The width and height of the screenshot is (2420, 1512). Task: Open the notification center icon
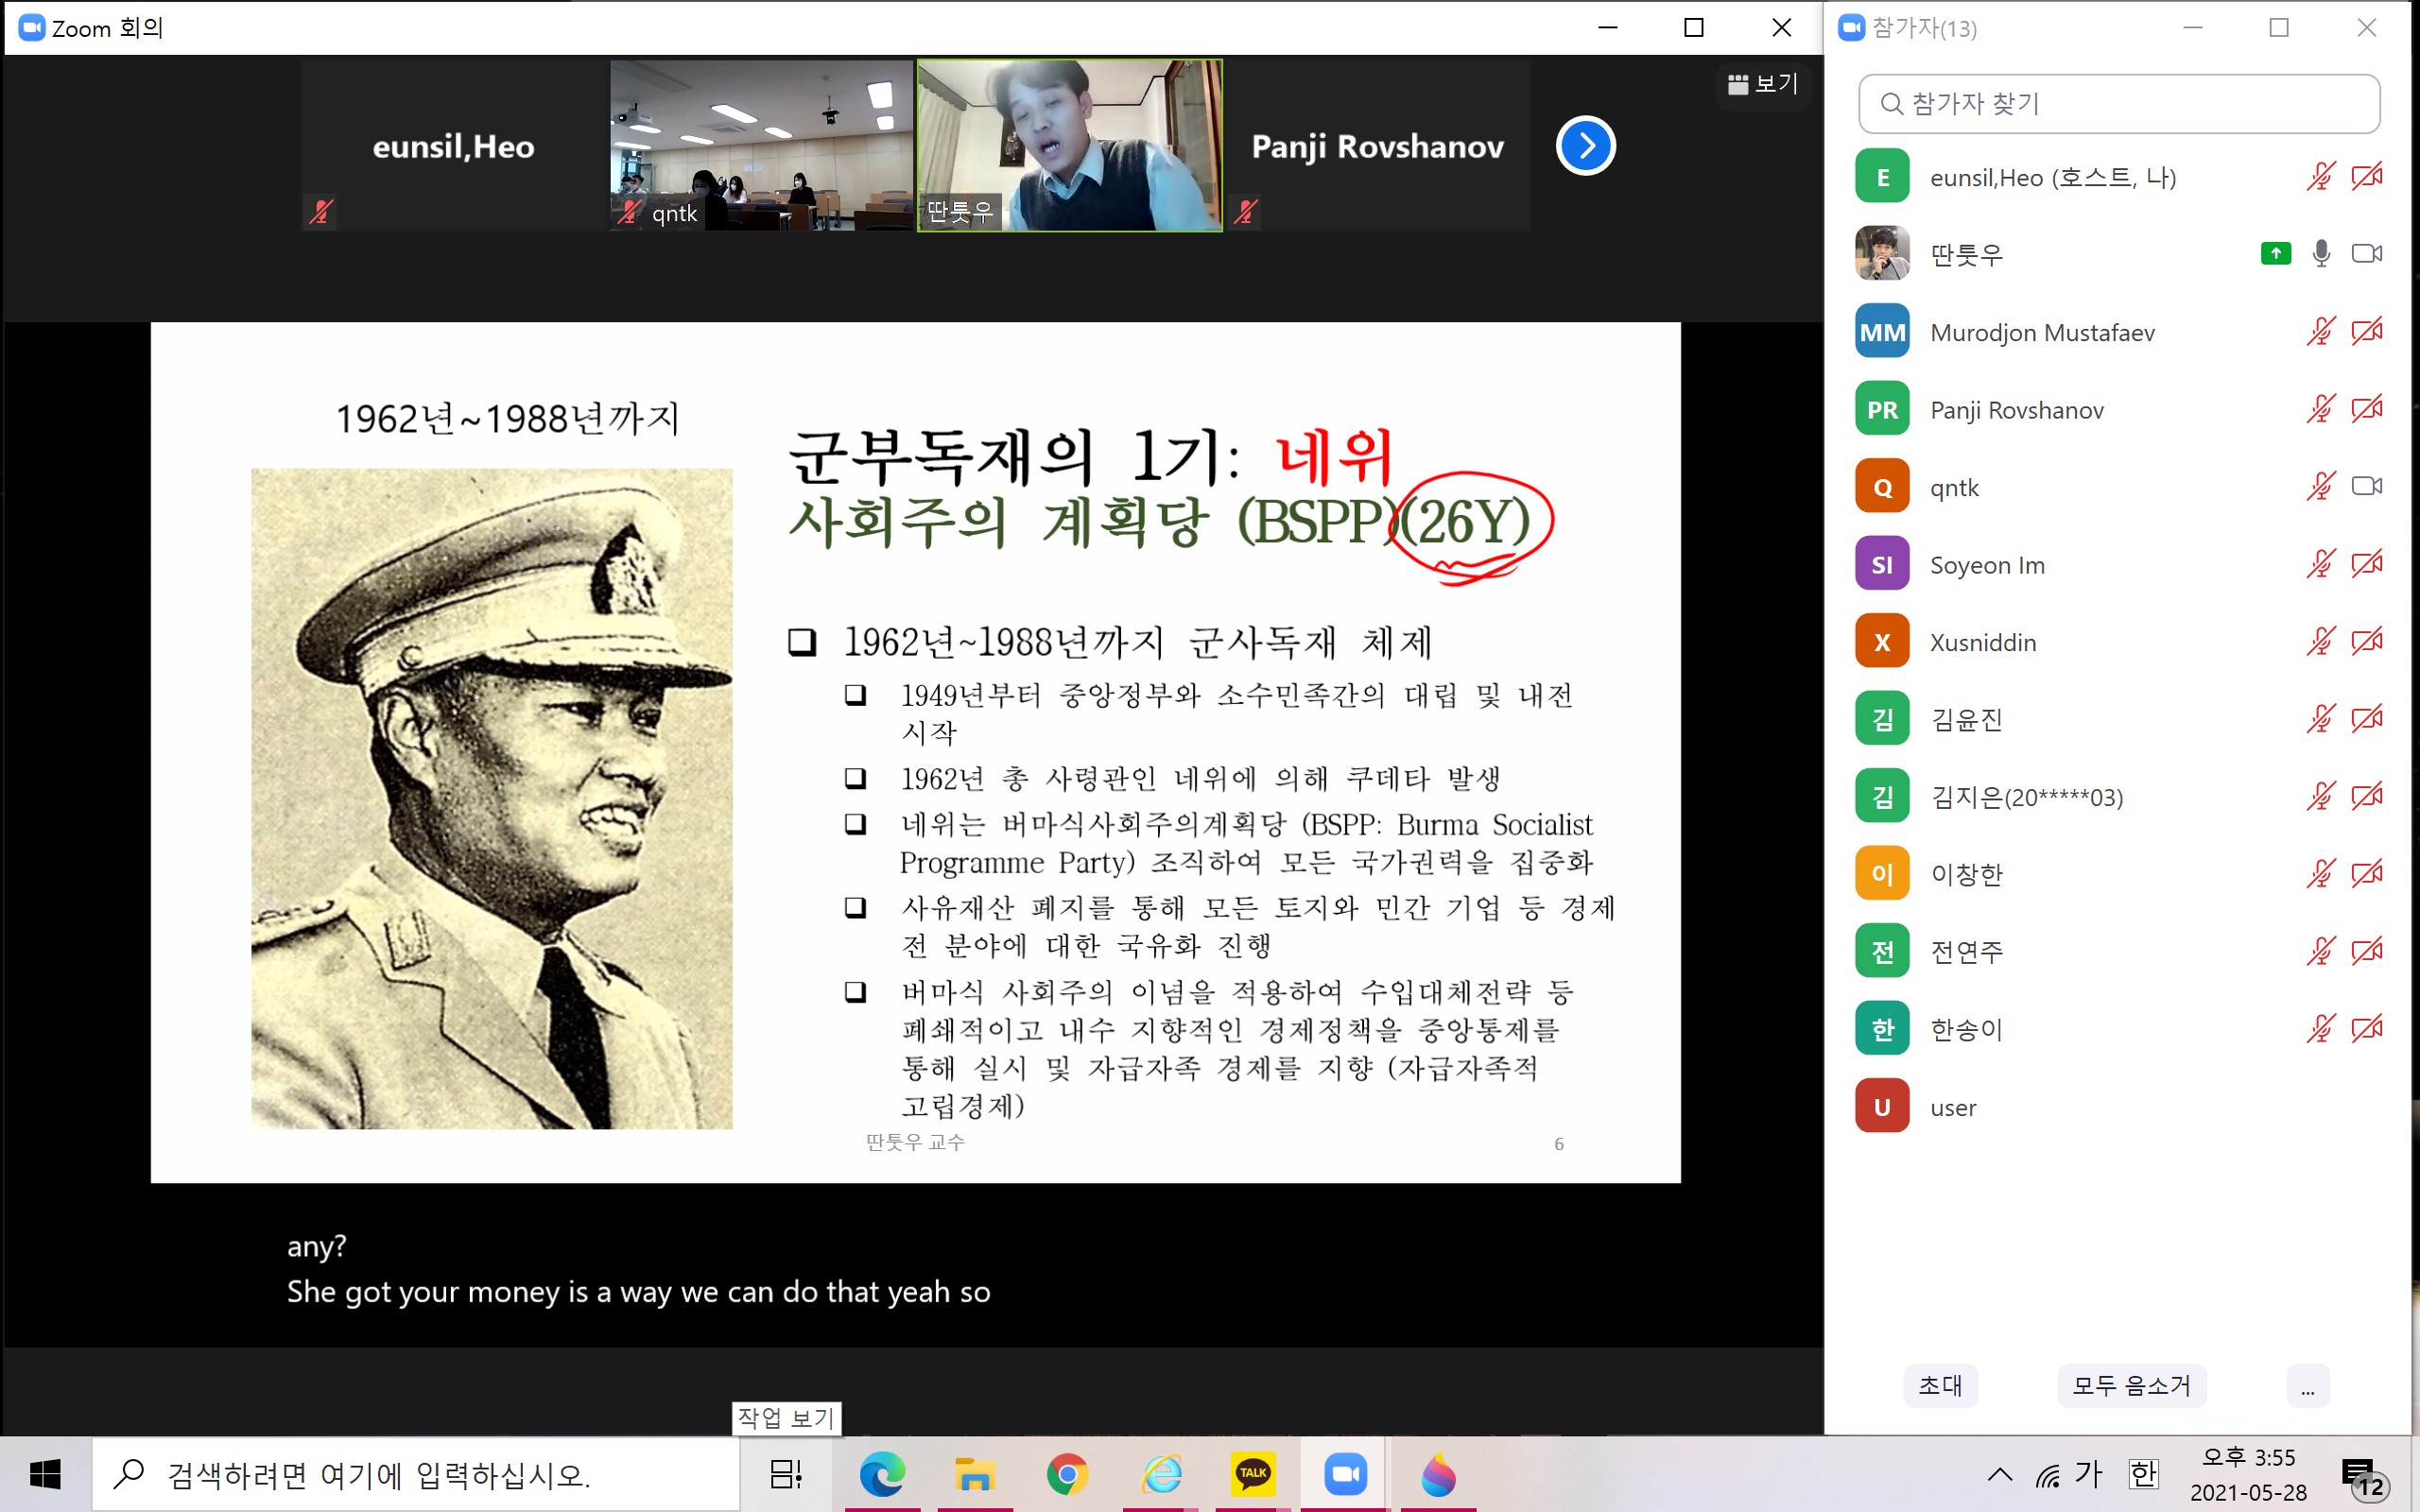tap(2364, 1476)
